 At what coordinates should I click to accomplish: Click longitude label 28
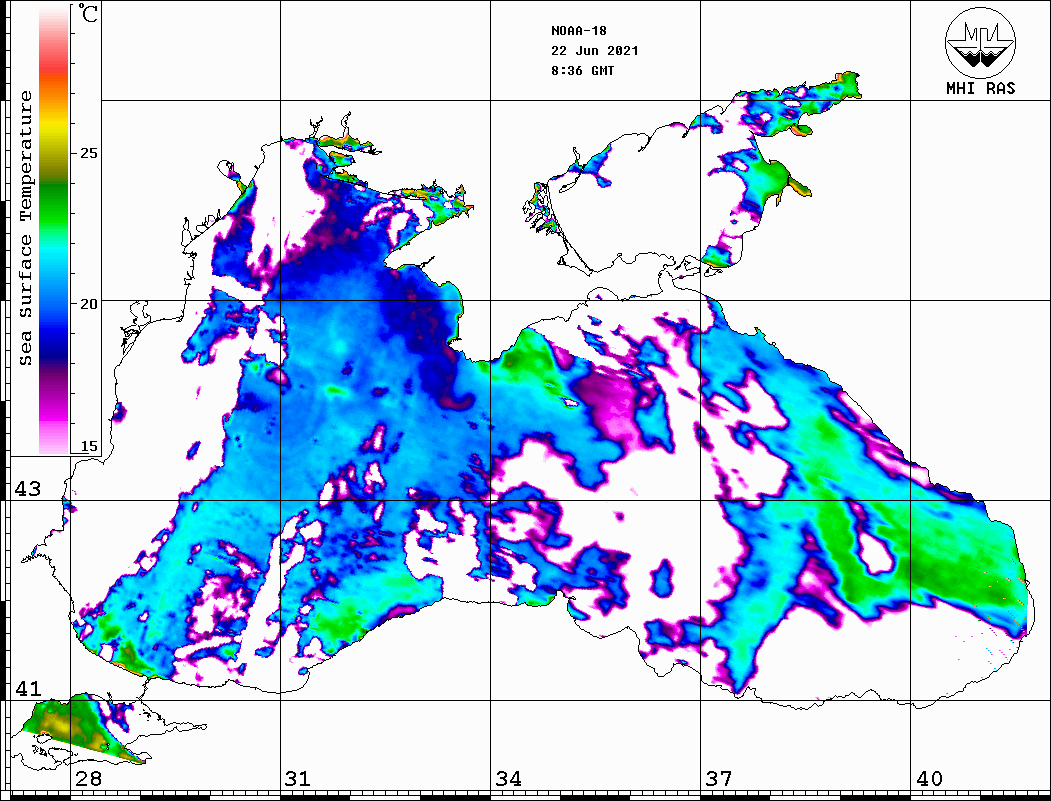tap(88, 779)
